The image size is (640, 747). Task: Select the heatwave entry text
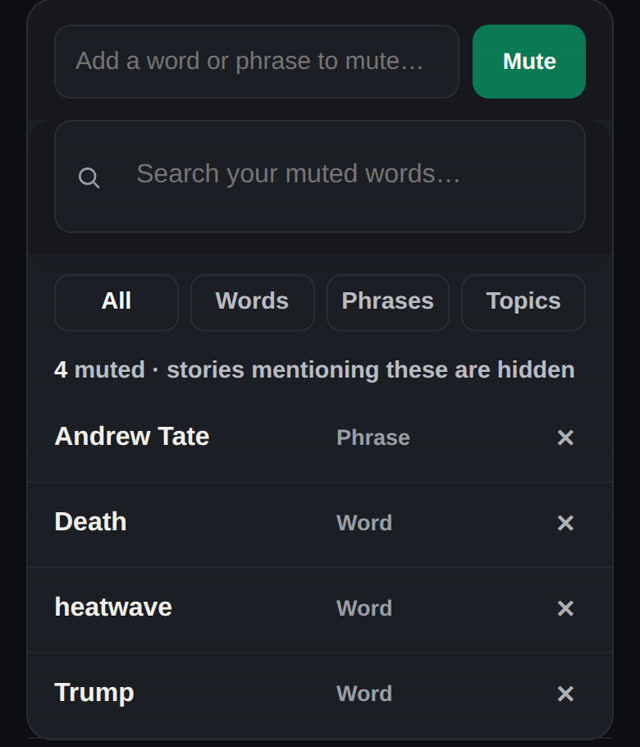[113, 606]
